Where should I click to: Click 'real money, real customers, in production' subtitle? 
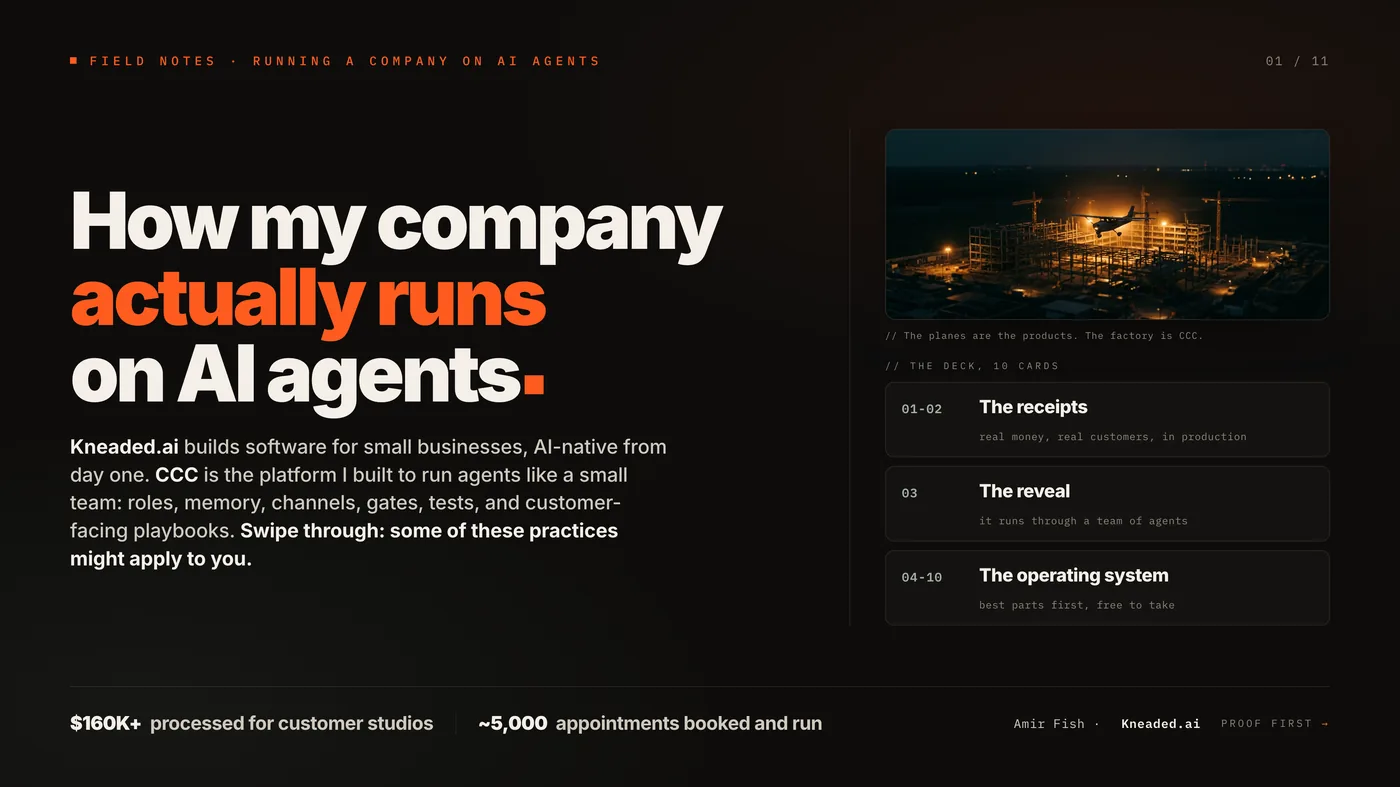(1113, 437)
